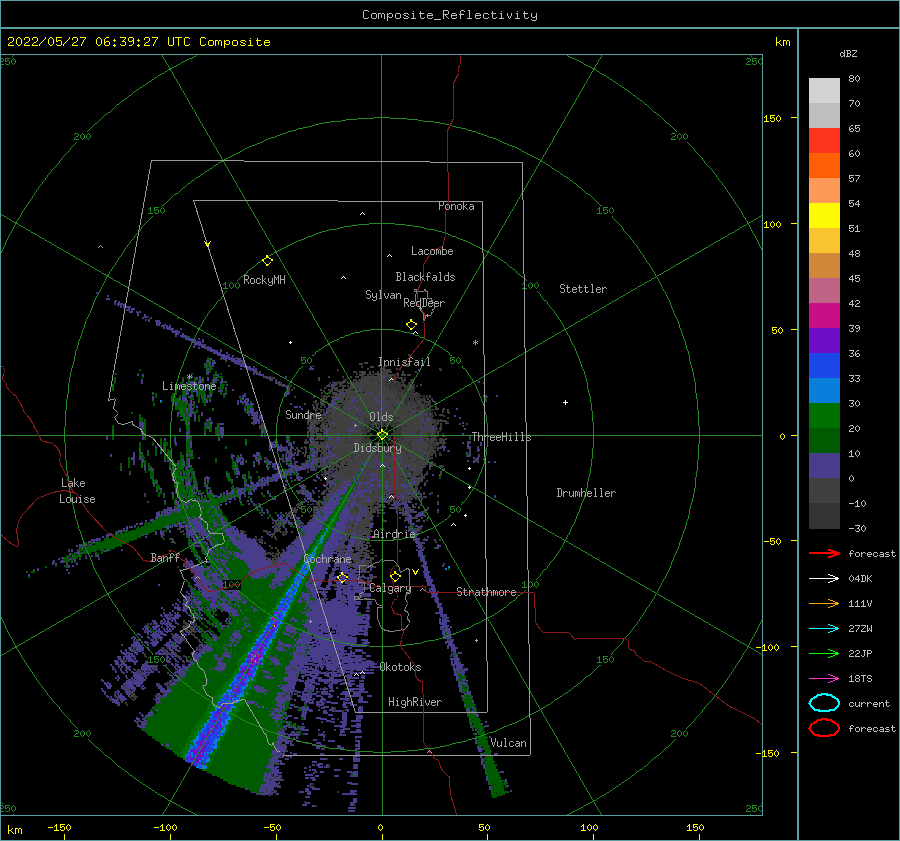Choose the green 22JP arrow legend entry
This screenshot has width=900, height=841.
824,653
